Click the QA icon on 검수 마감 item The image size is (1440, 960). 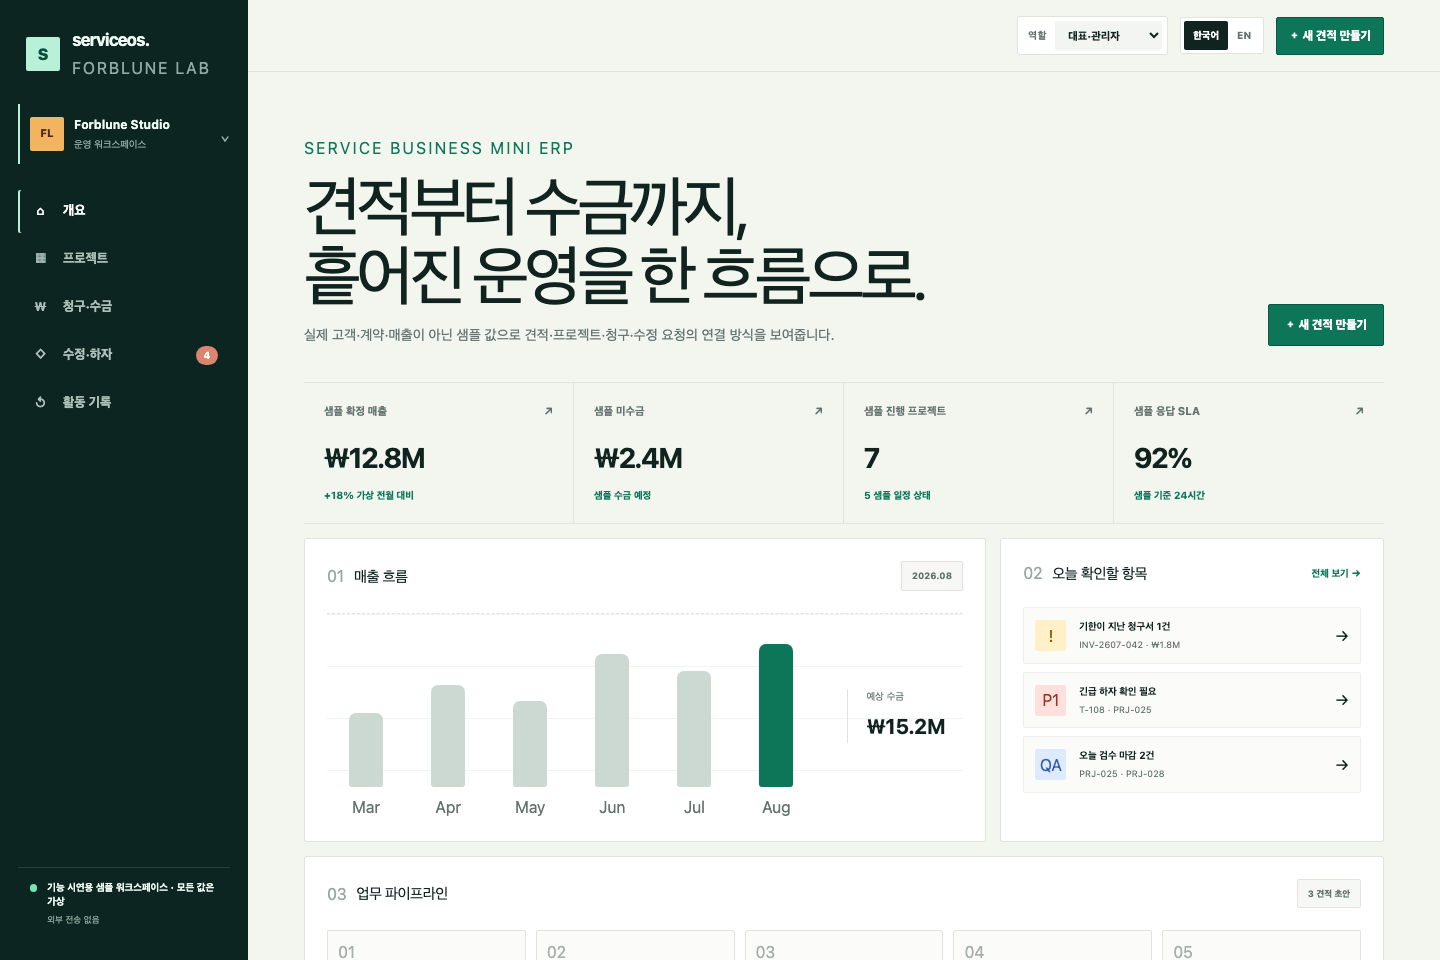pos(1050,765)
